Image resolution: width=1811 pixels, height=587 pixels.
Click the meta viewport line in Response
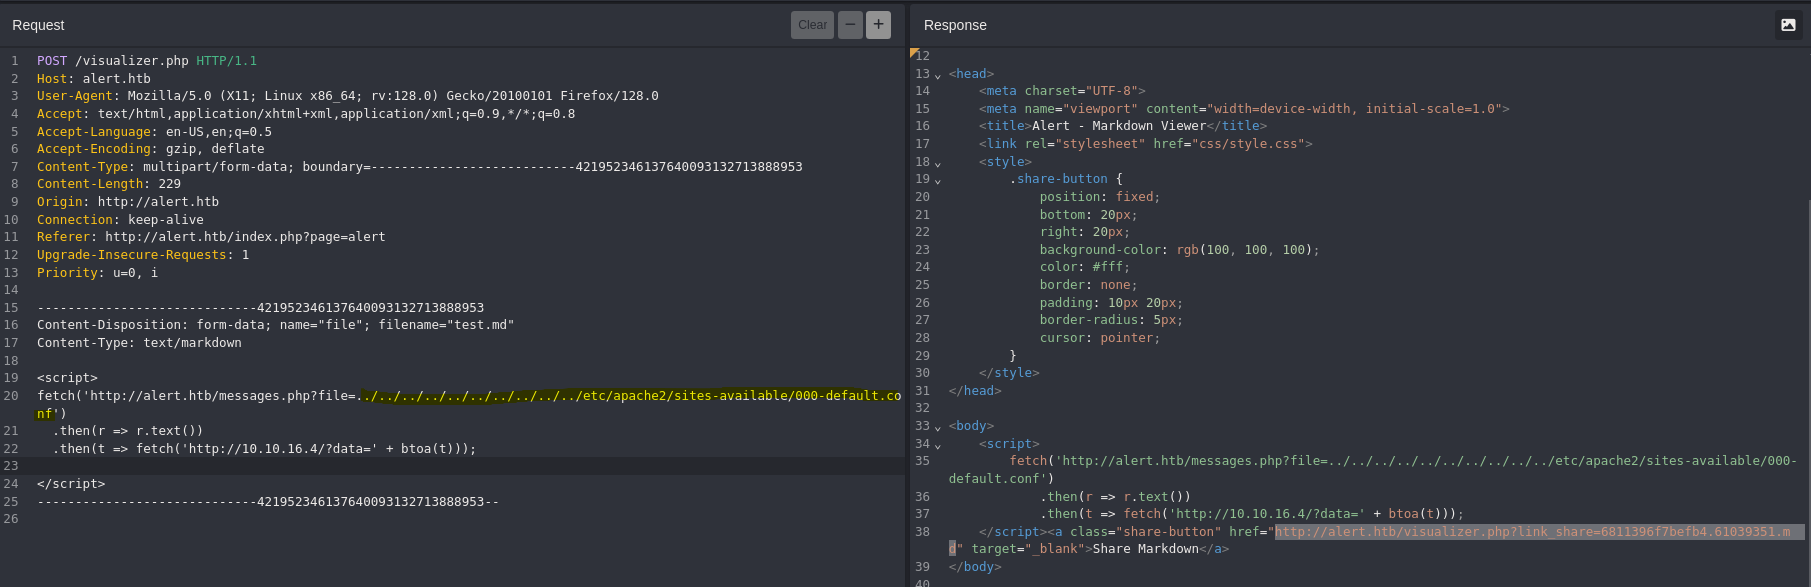coord(1244,109)
